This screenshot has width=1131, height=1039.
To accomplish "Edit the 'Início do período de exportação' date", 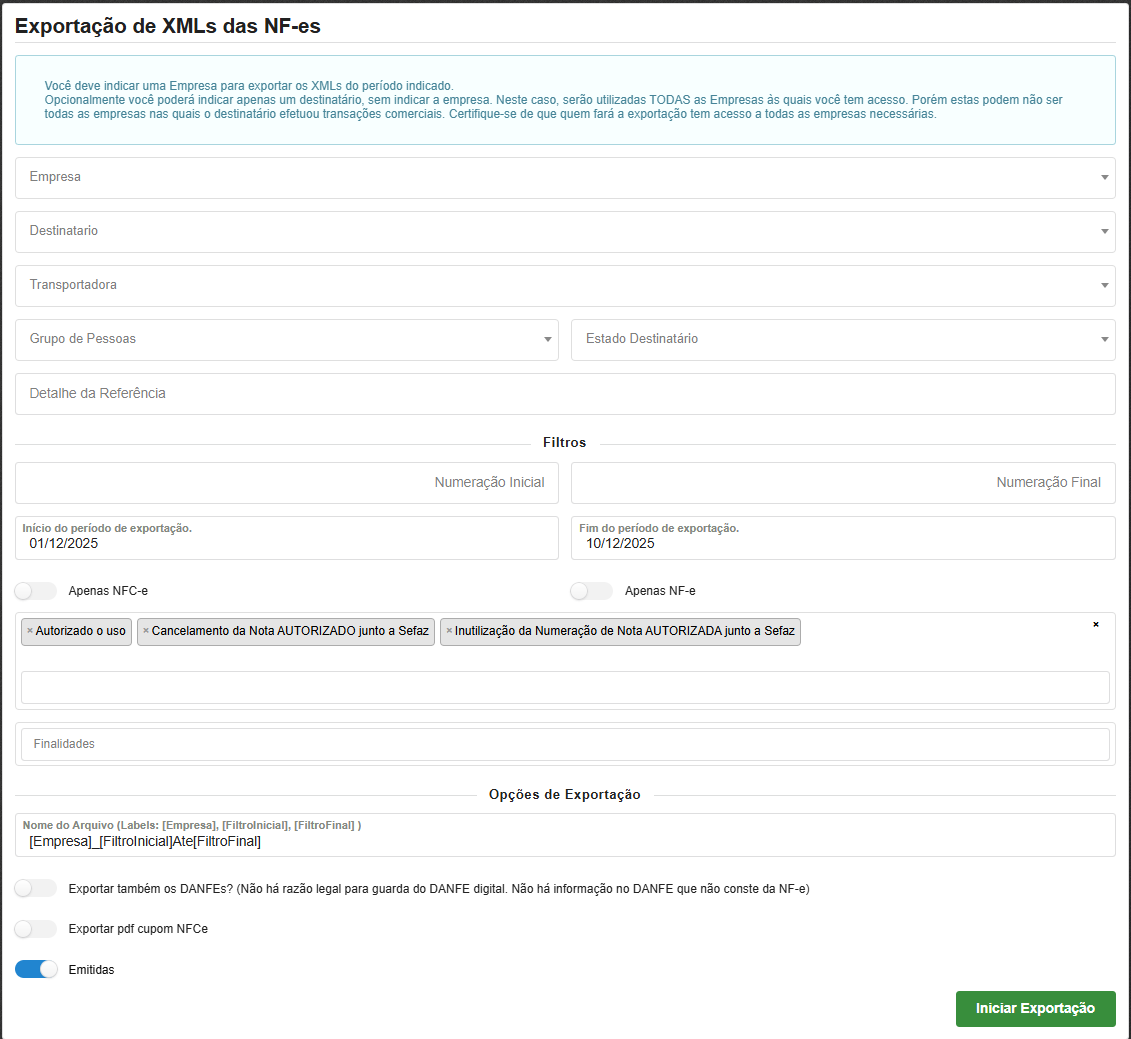I will coord(287,544).
